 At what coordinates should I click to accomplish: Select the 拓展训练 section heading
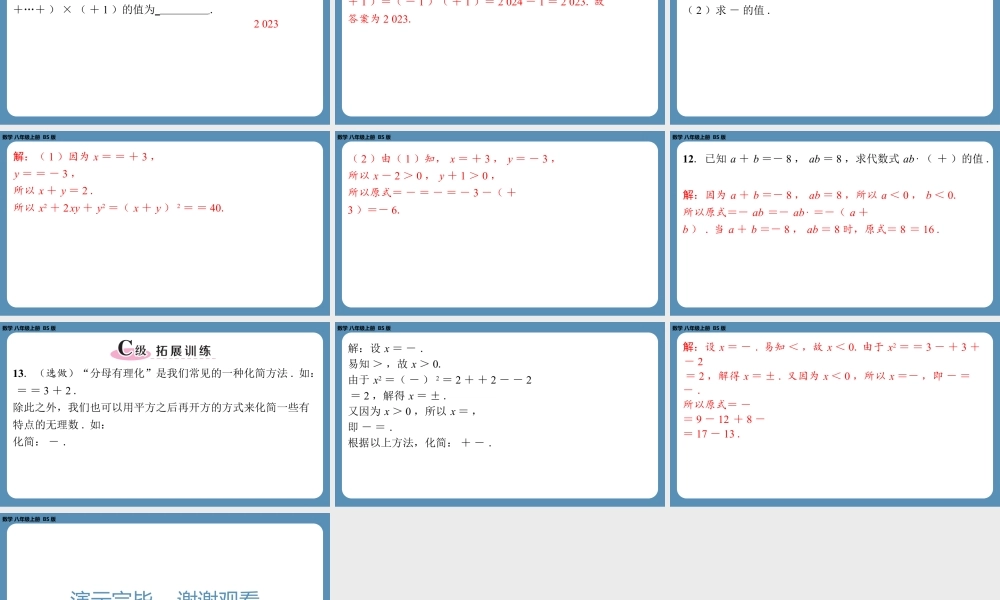[183, 351]
